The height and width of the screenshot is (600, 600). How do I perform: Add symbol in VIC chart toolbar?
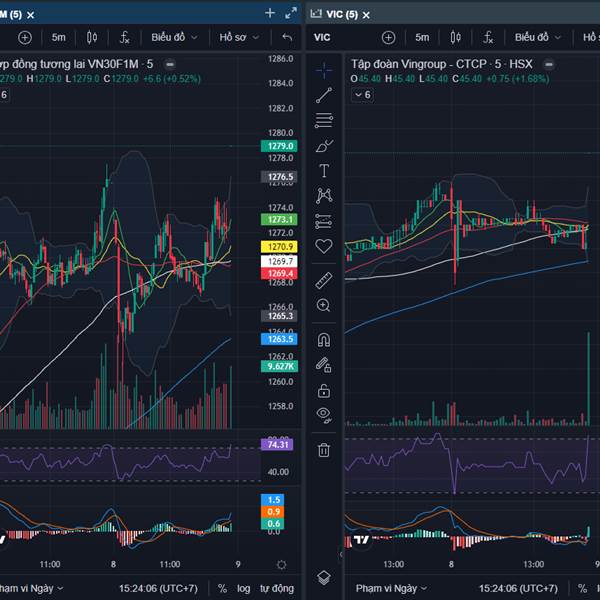[388, 38]
